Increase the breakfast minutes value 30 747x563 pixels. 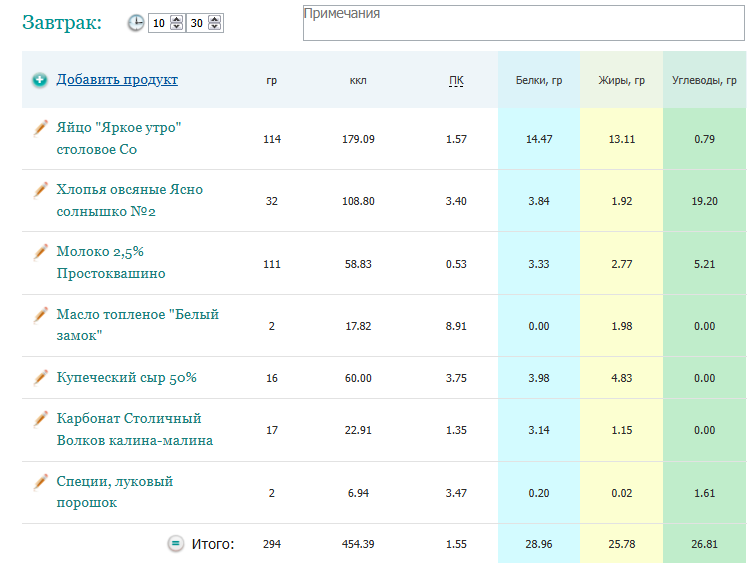215,19
